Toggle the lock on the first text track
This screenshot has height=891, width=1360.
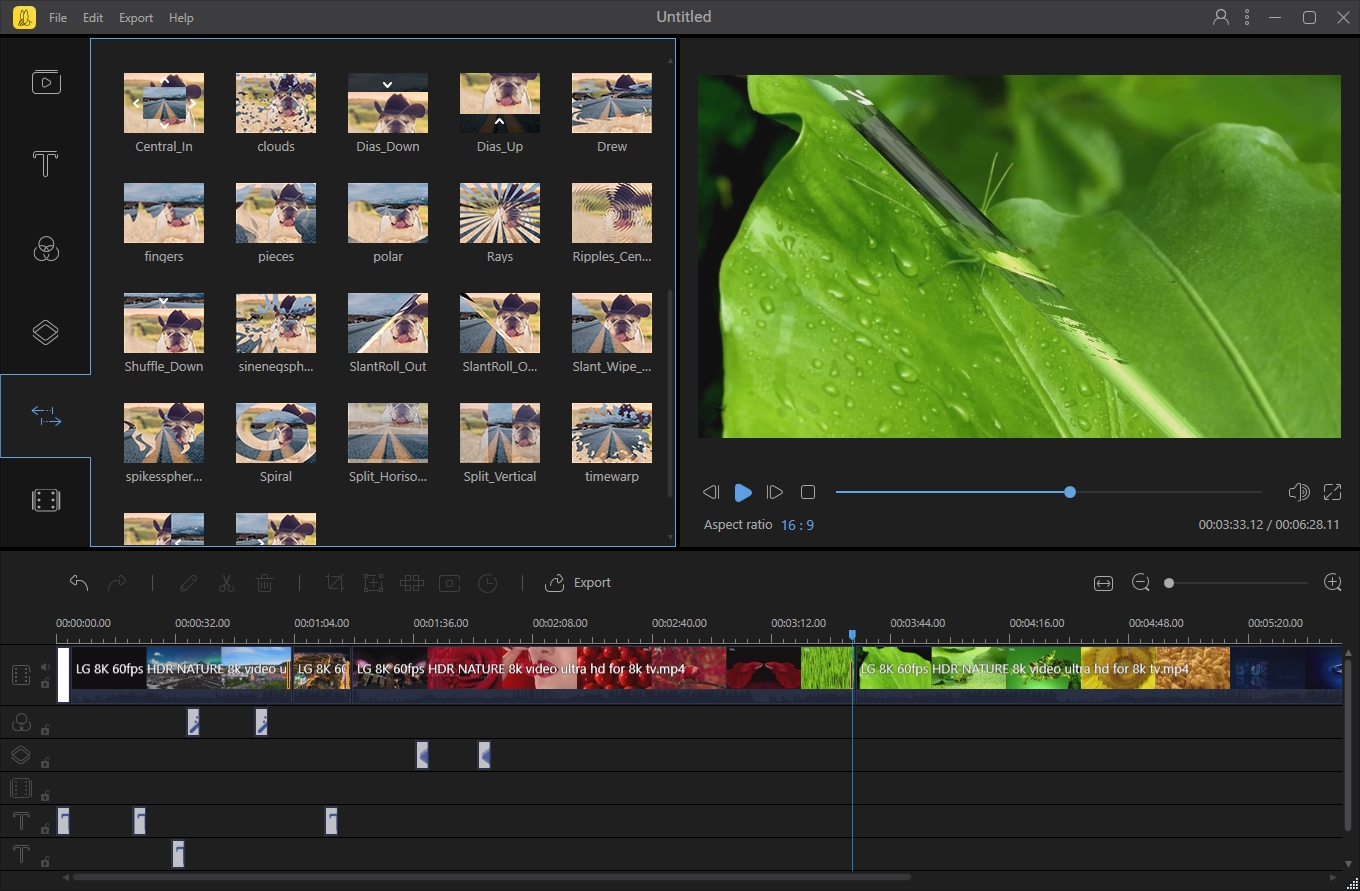(x=45, y=829)
